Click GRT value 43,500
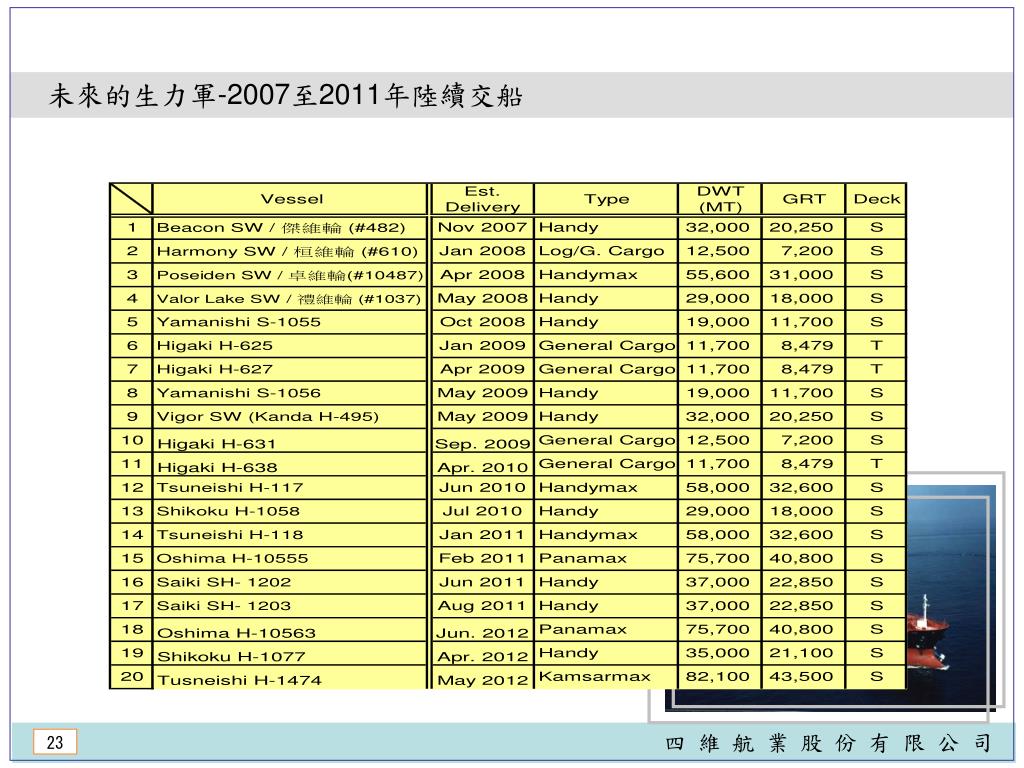 [803, 677]
